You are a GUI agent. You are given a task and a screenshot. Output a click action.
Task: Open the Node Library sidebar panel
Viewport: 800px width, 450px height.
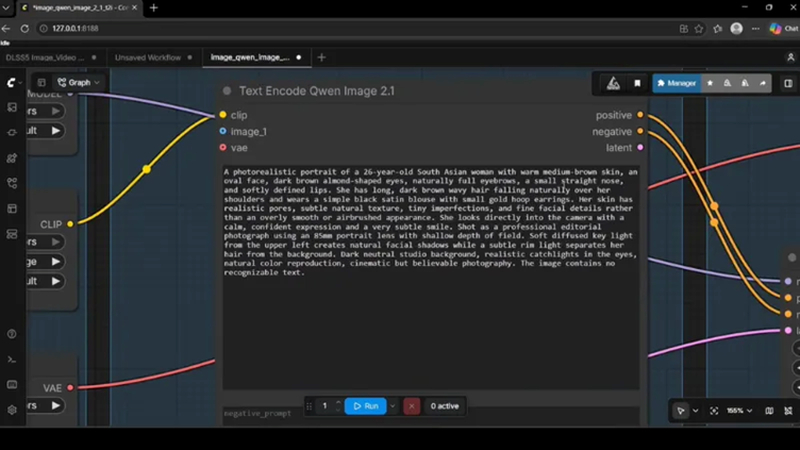pyautogui.click(x=12, y=133)
